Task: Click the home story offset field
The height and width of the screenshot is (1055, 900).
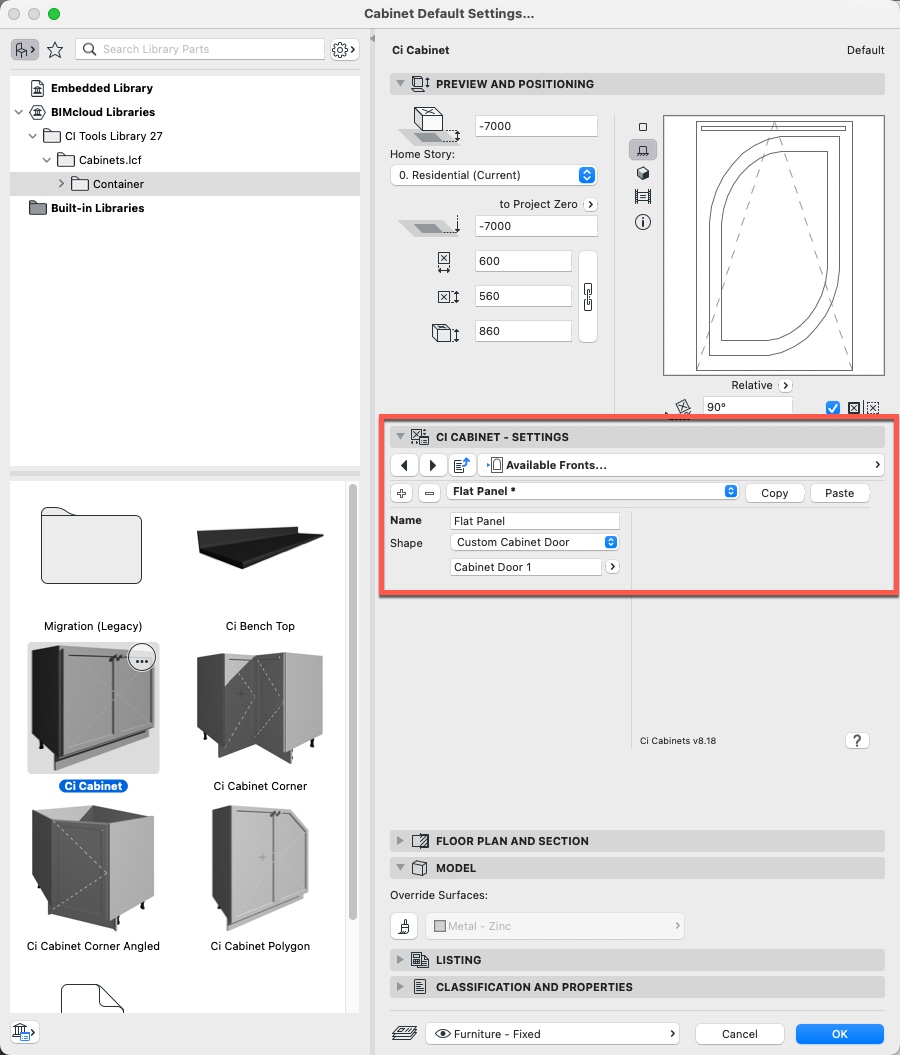Action: coord(536,126)
